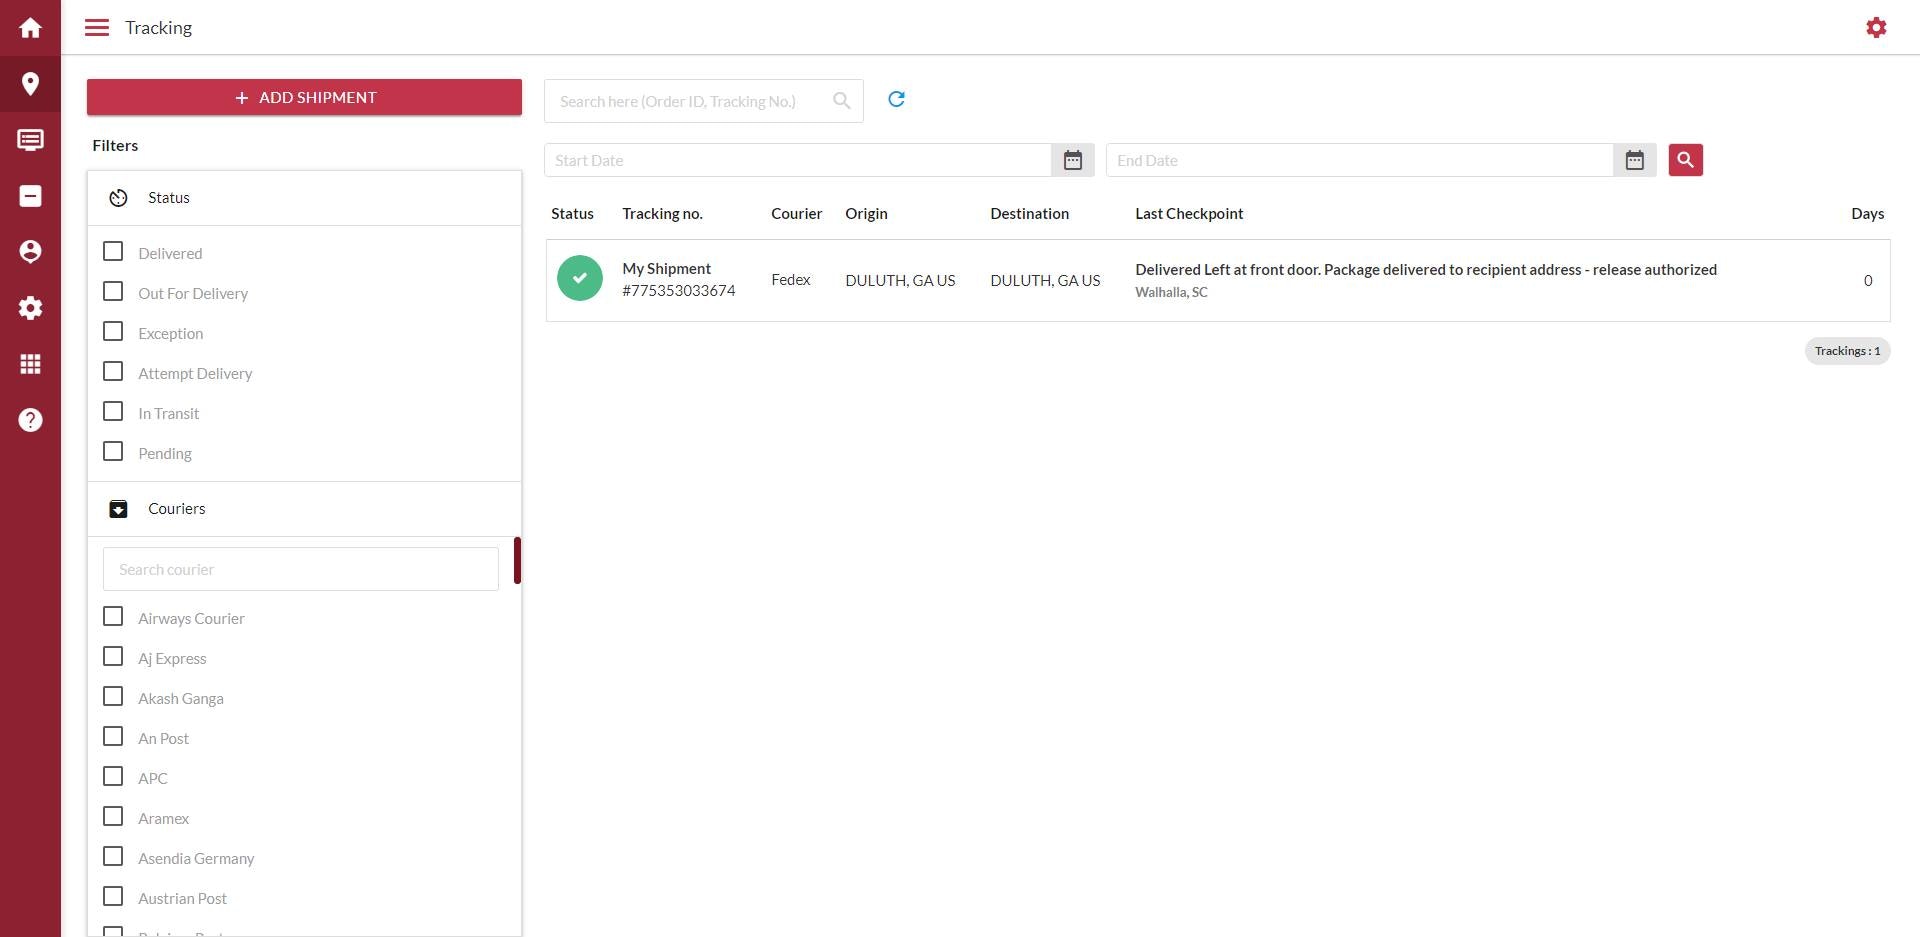The height and width of the screenshot is (937, 1920).
Task: Open the messages sidebar icon
Action: pyautogui.click(x=30, y=140)
